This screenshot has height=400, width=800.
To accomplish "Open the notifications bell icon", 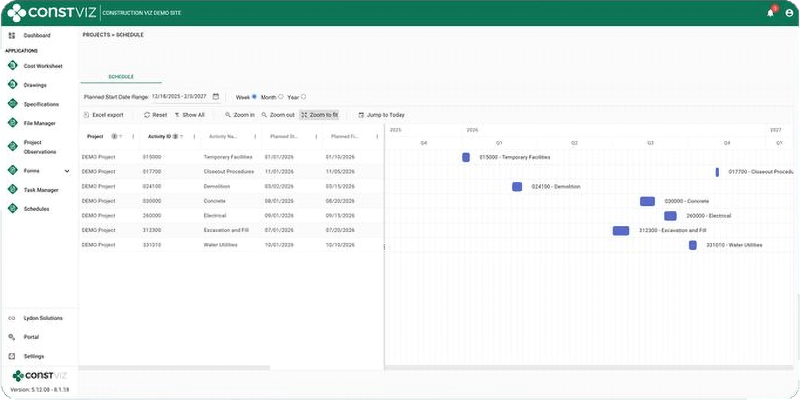I will pos(770,13).
